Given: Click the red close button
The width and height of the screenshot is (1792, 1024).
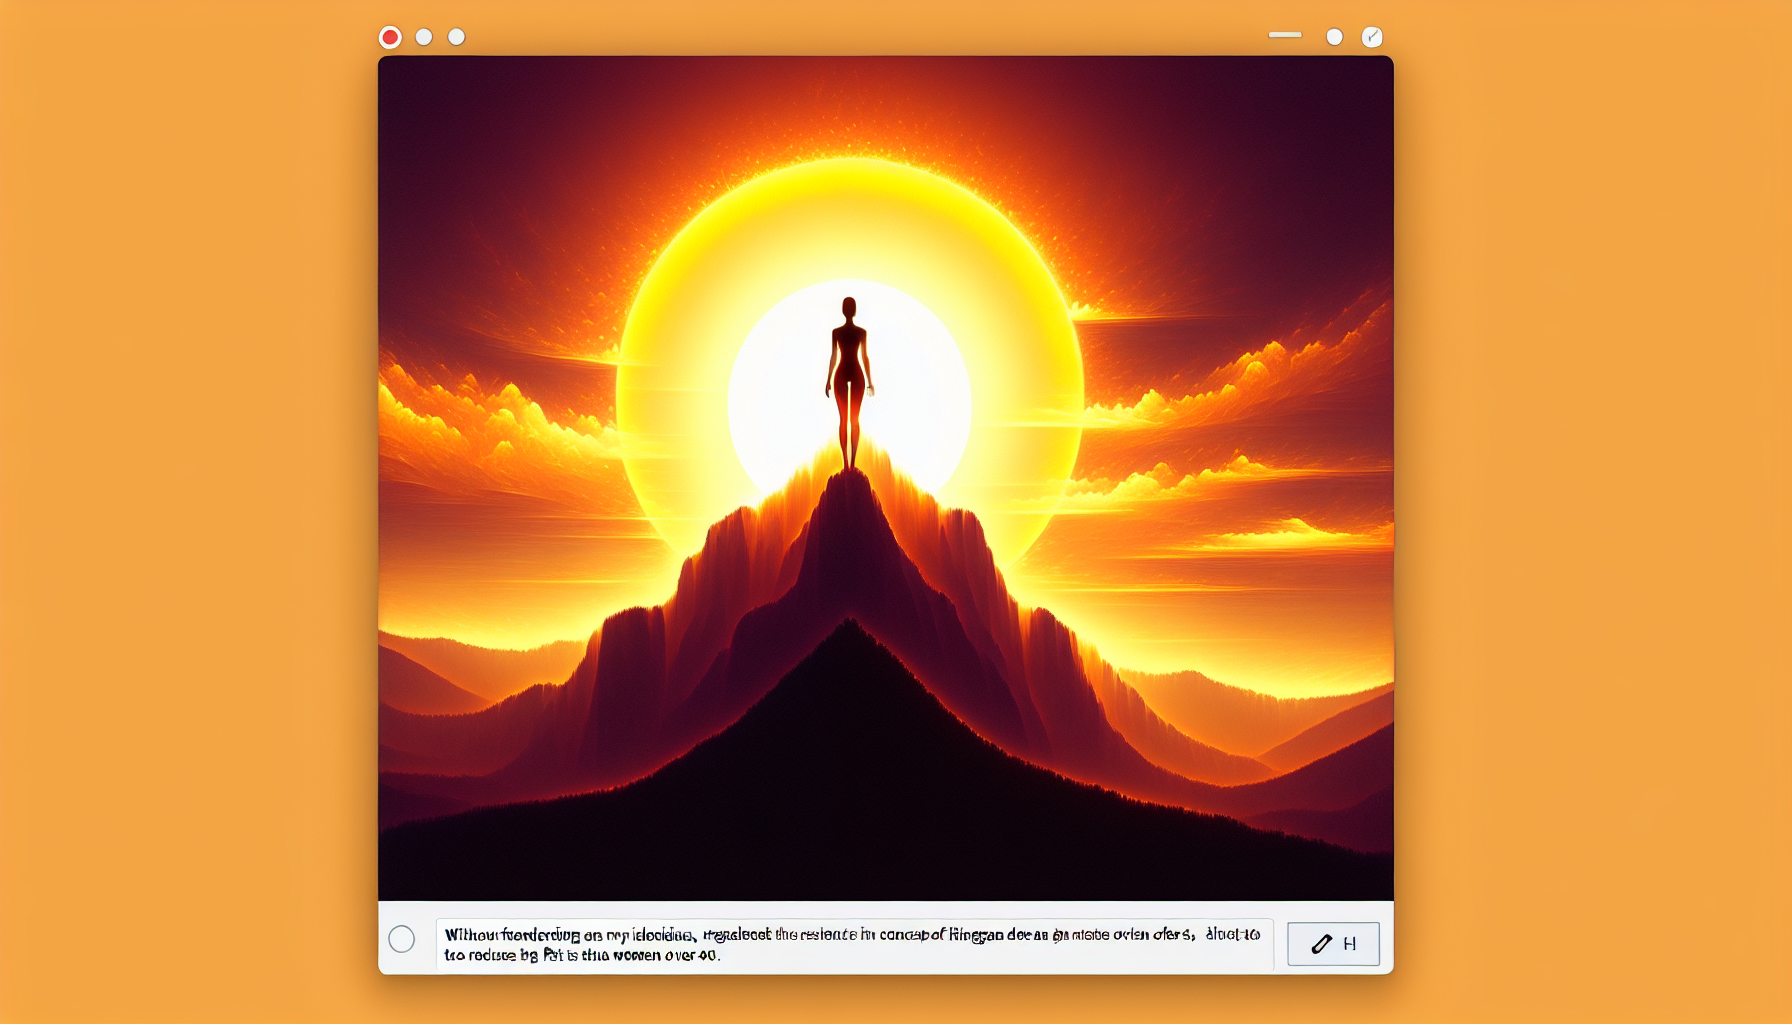Looking at the screenshot, I should coord(390,37).
